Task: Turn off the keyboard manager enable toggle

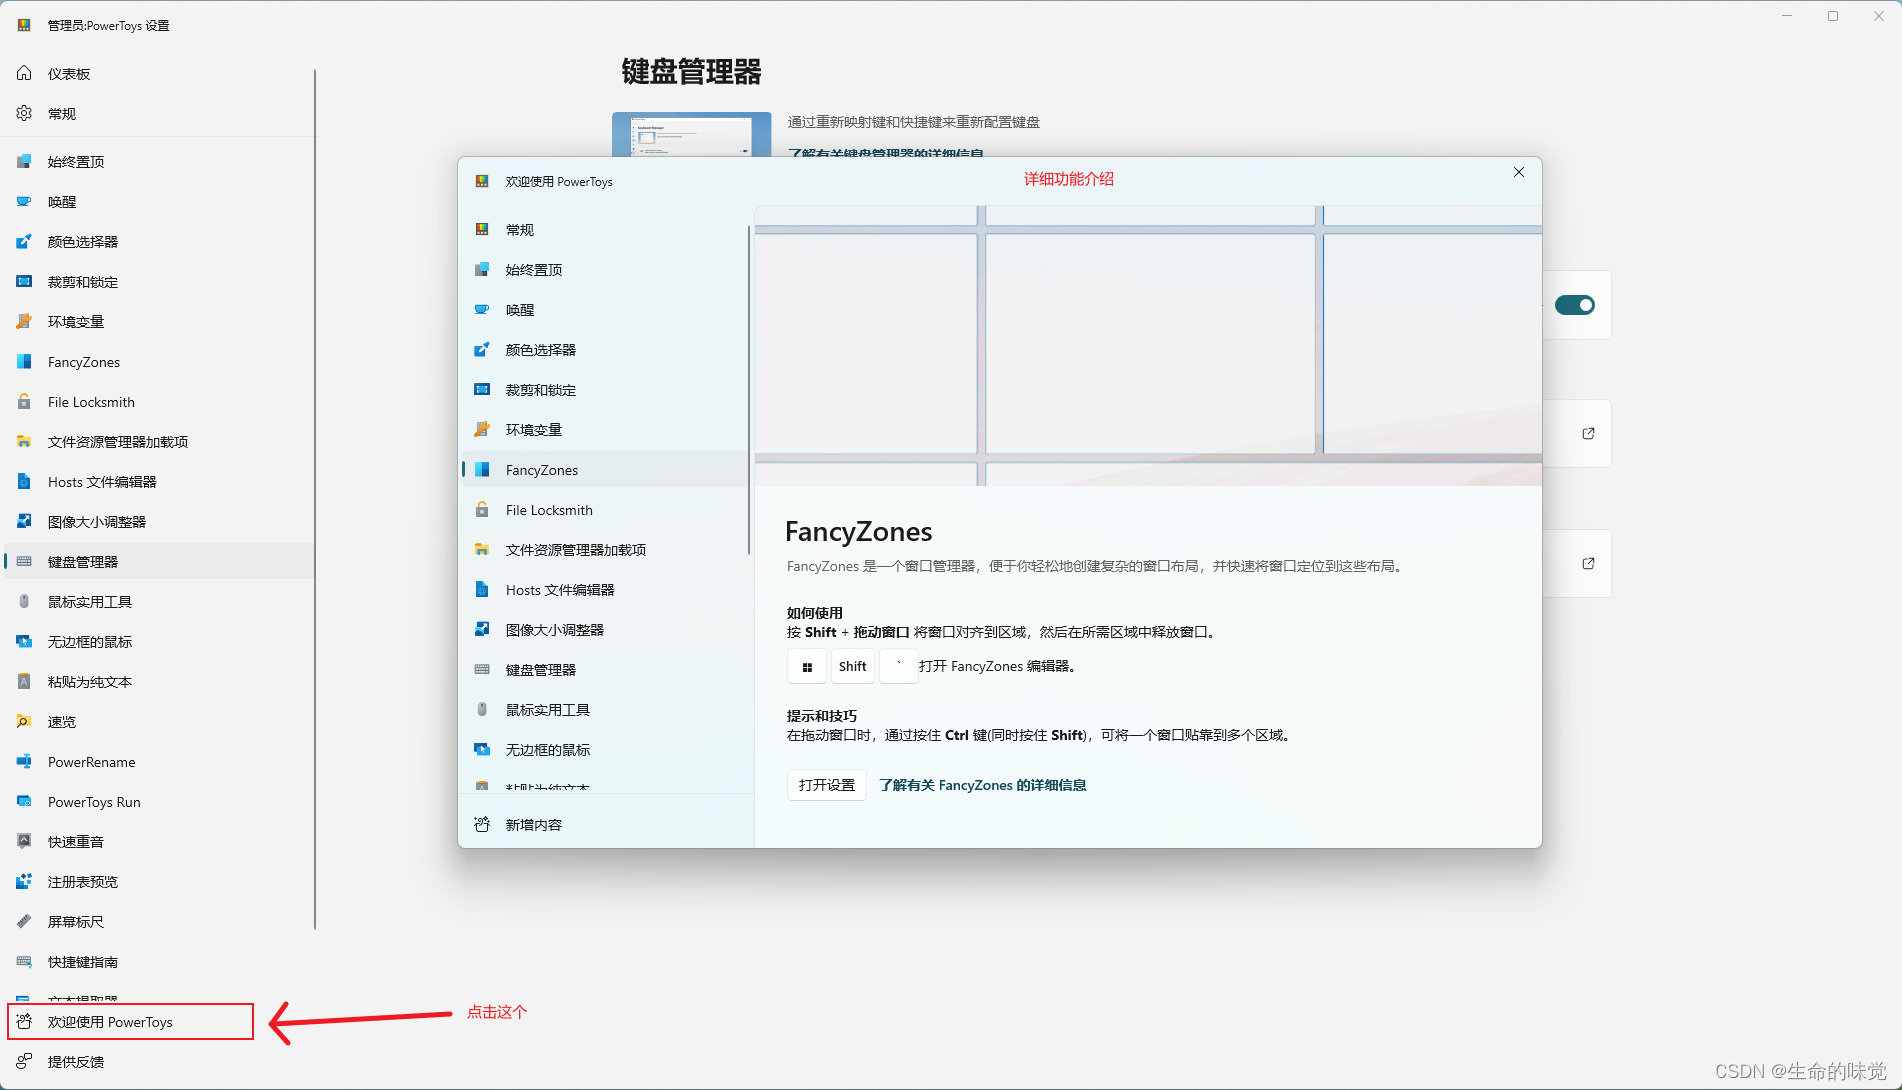Action: pyautogui.click(x=1575, y=305)
